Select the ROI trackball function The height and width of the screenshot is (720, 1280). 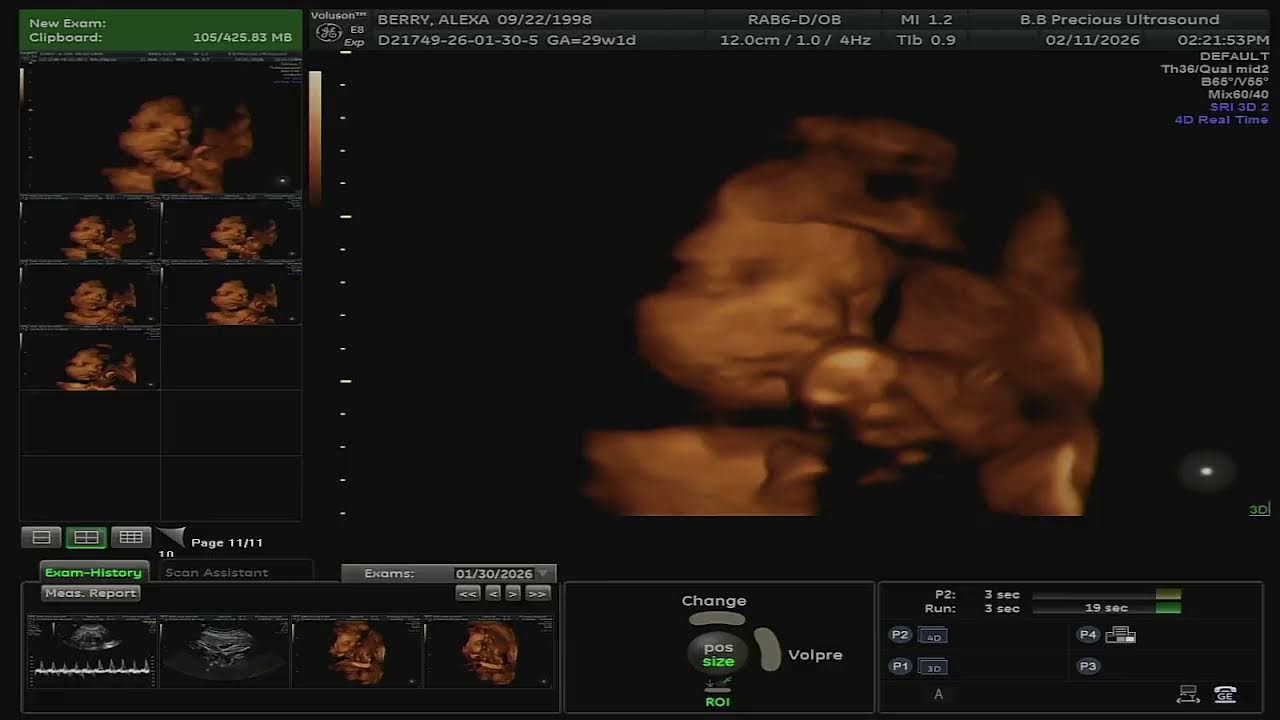(717, 701)
